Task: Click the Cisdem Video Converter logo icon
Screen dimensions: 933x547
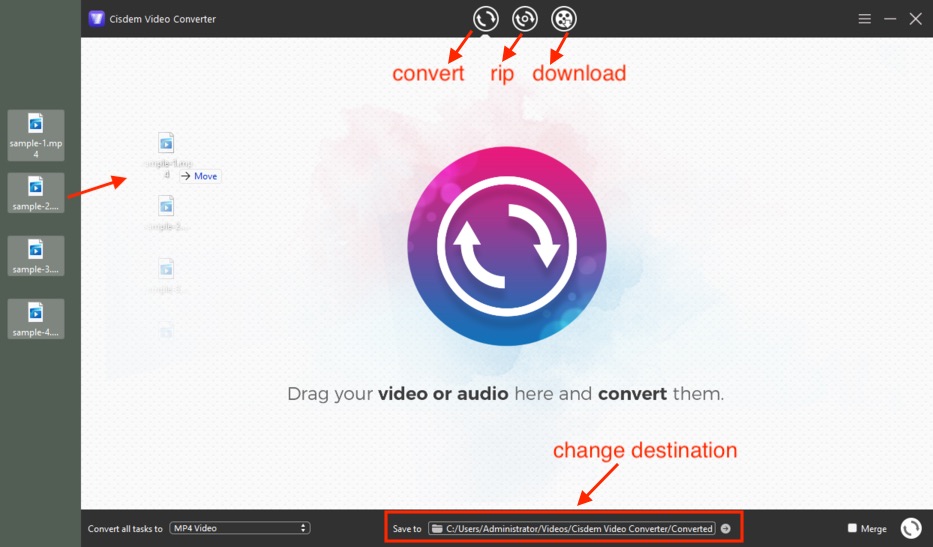Action: [x=96, y=18]
